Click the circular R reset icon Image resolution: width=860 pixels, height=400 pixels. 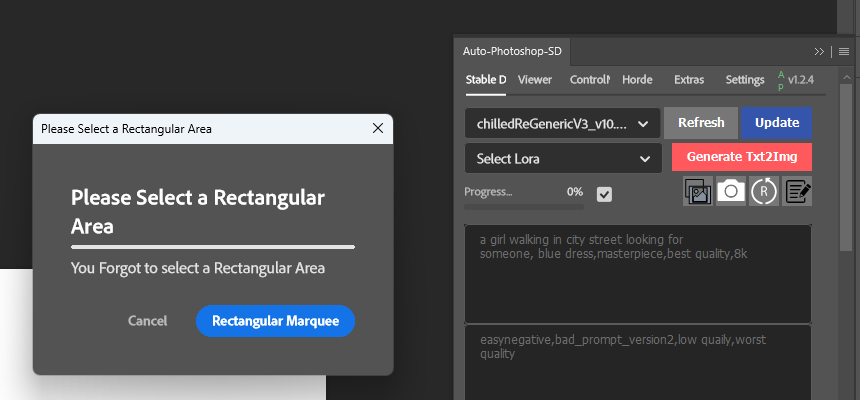pyautogui.click(x=764, y=191)
